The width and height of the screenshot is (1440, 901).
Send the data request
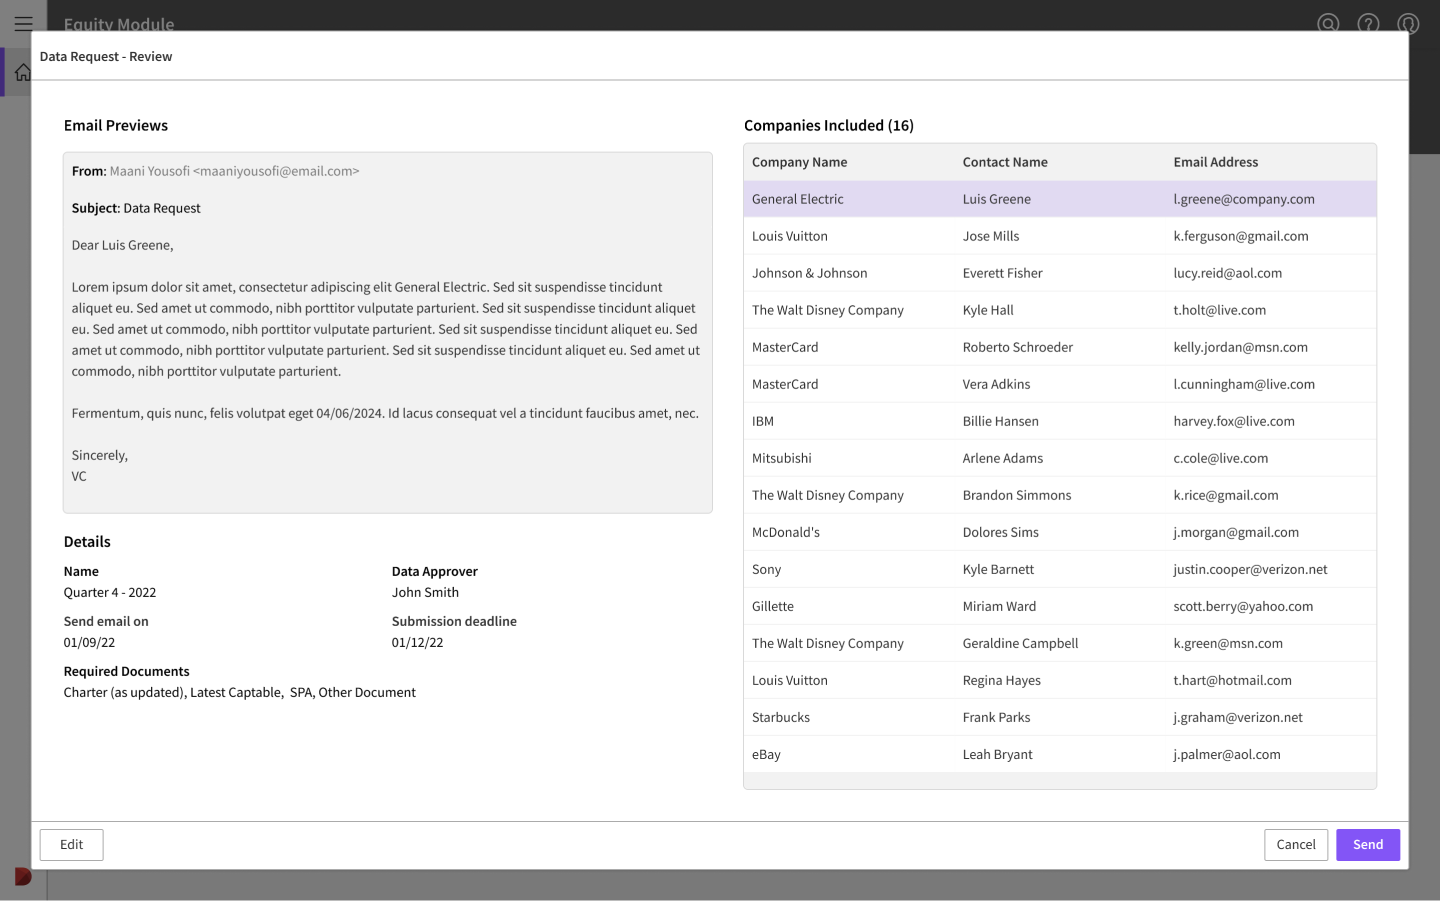click(x=1368, y=845)
